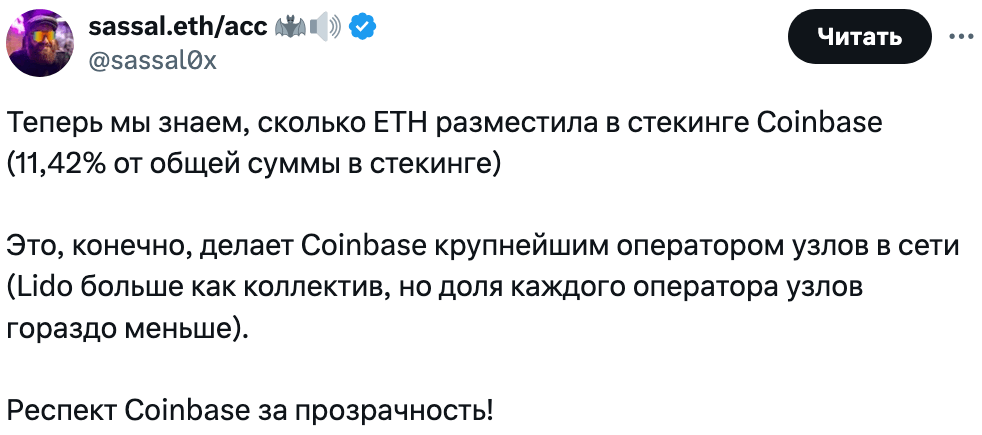Open the sassal.eth/acc display name link

(178, 27)
